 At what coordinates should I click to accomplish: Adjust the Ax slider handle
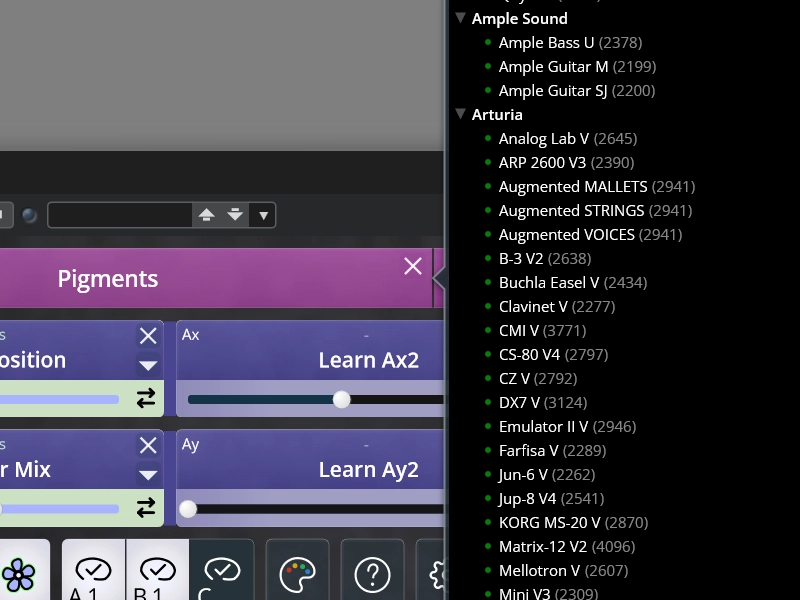[x=341, y=399]
